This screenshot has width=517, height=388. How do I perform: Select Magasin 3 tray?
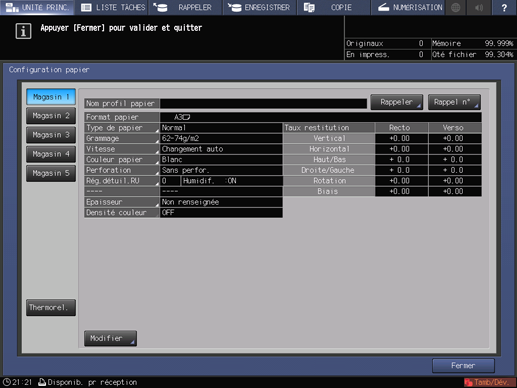tap(51, 135)
